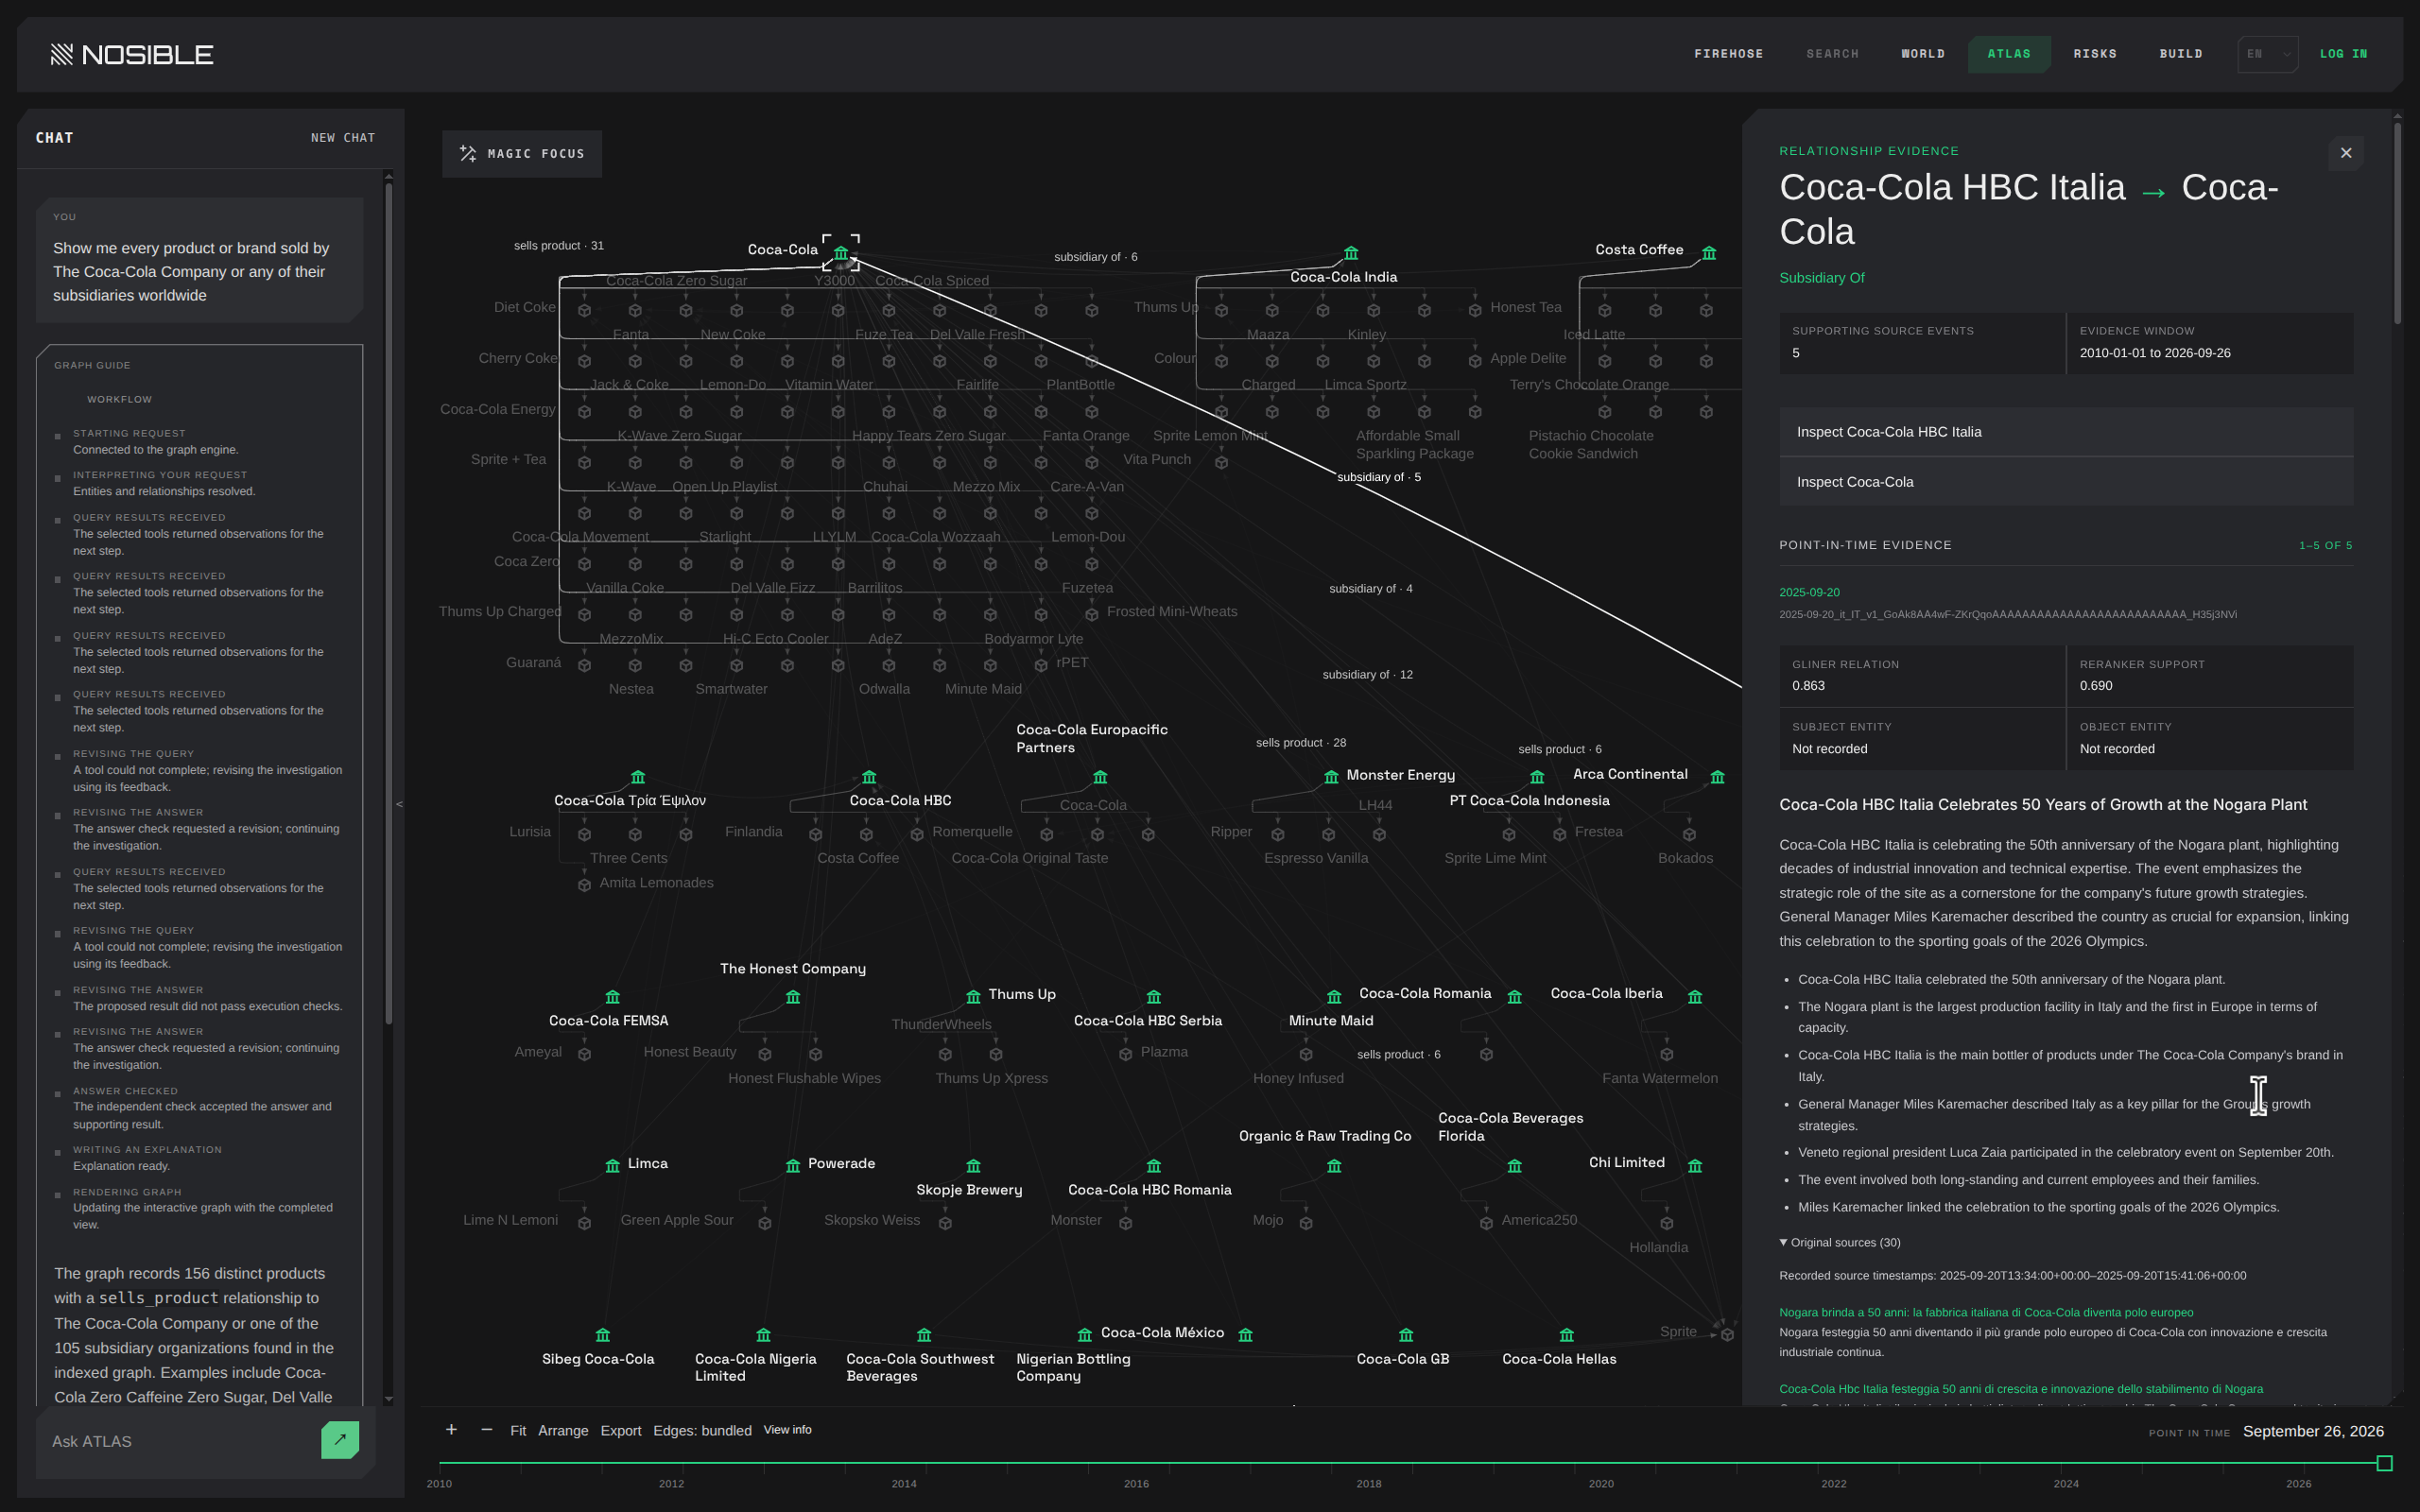Go to the Build tab

point(2181,54)
